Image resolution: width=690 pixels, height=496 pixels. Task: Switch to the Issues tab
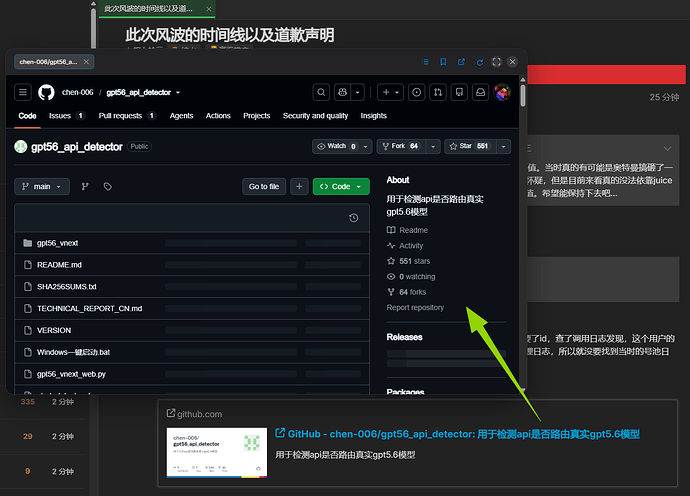coord(66,116)
